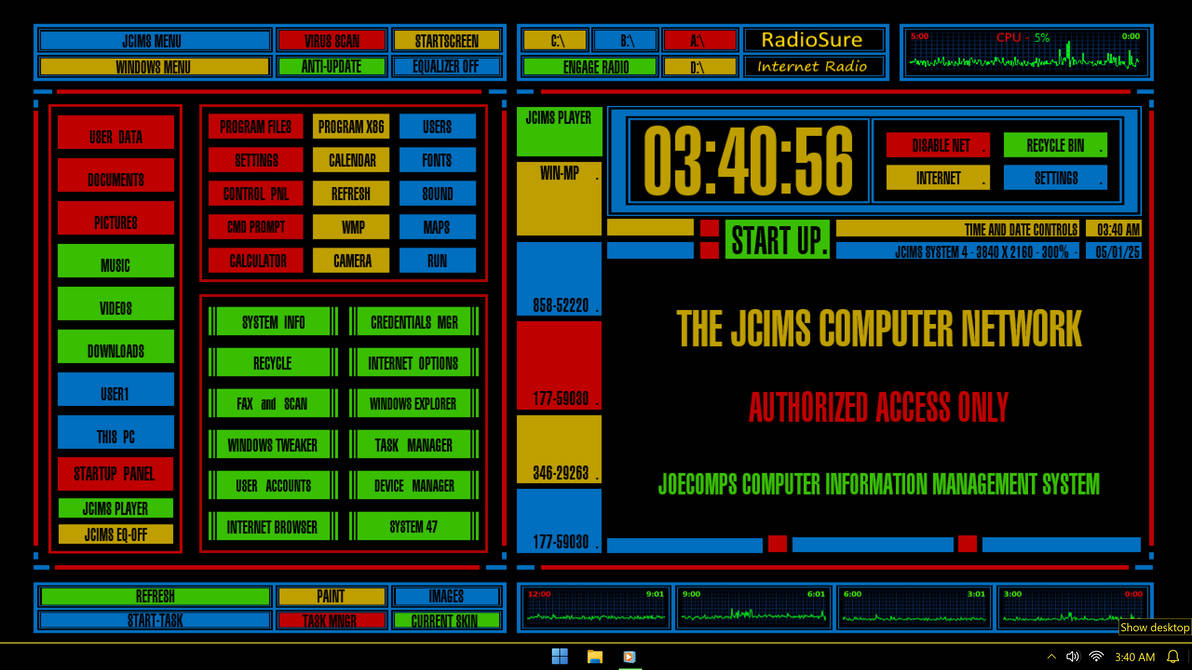Open FONTS
The width and height of the screenshot is (1192, 670).
[437, 160]
